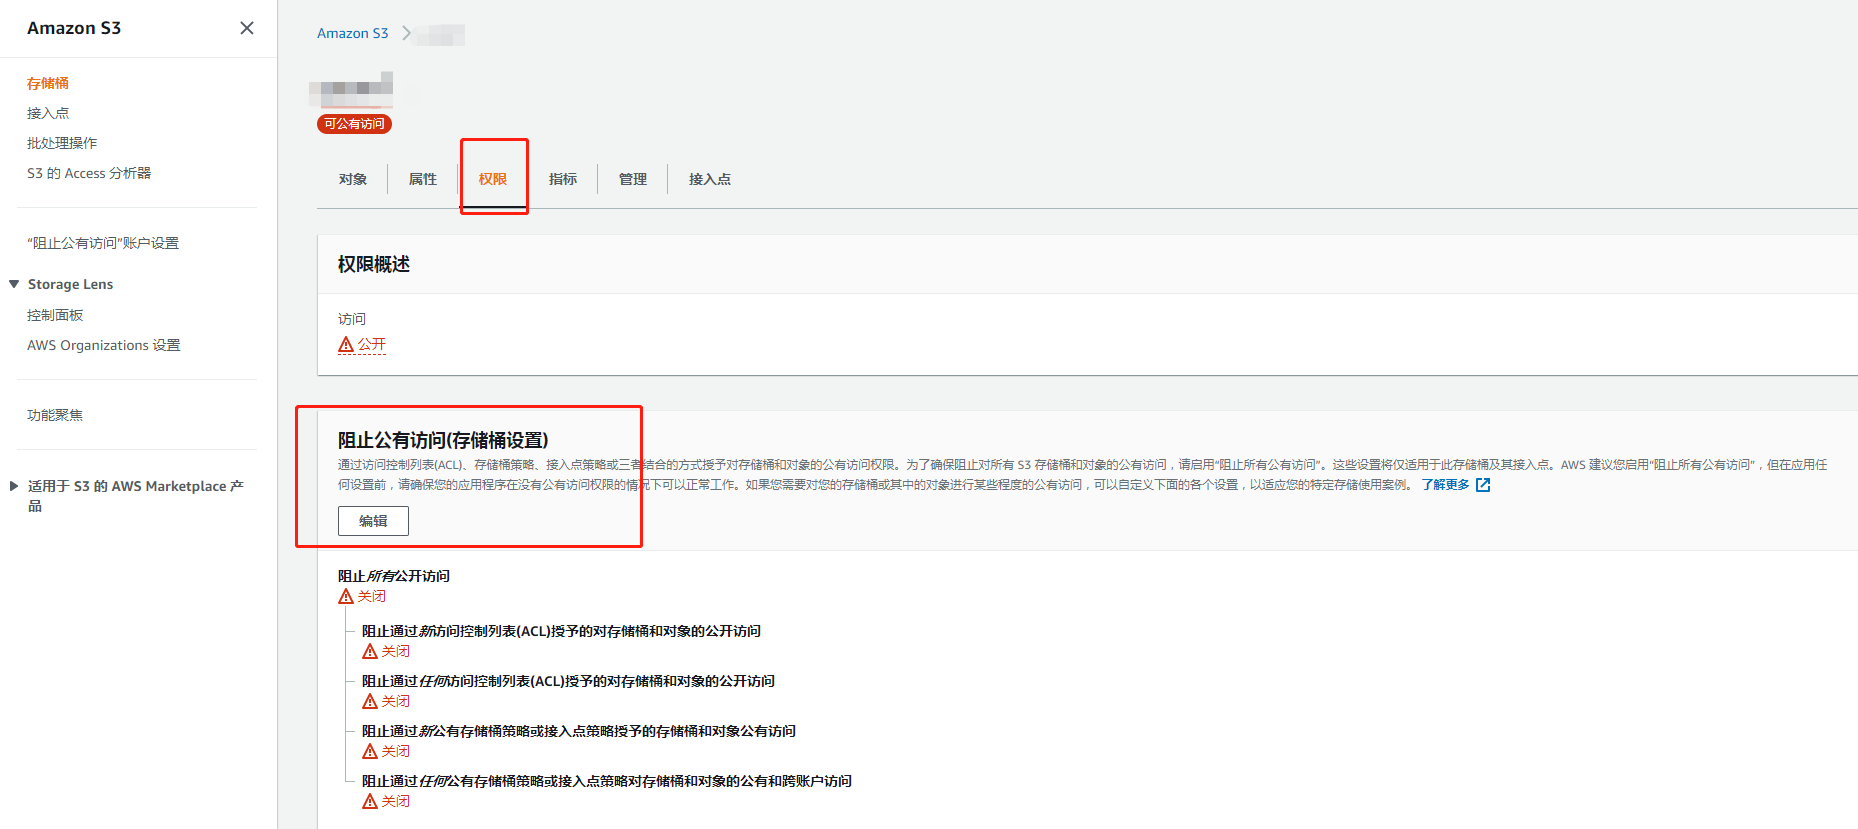Image resolution: width=1858 pixels, height=829 pixels.
Task: Click 适用于 S3 的 AWS Marketplace 产品 label
Action: pyautogui.click(x=136, y=495)
